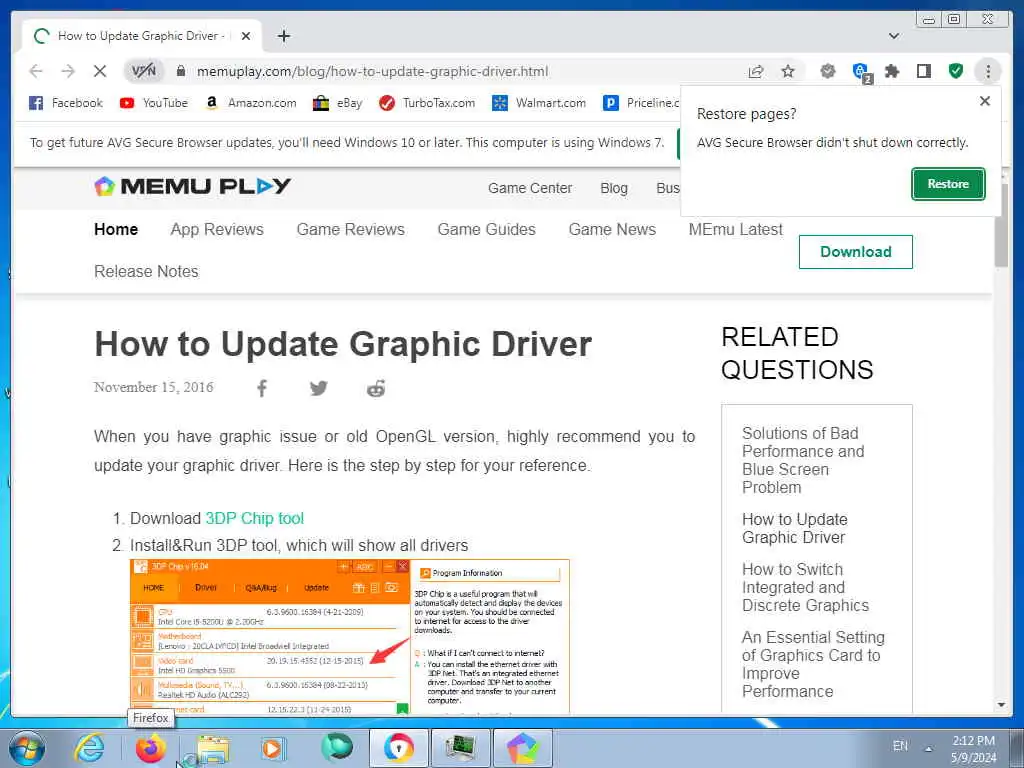
Task: Click the Restore button
Action: click(948, 184)
